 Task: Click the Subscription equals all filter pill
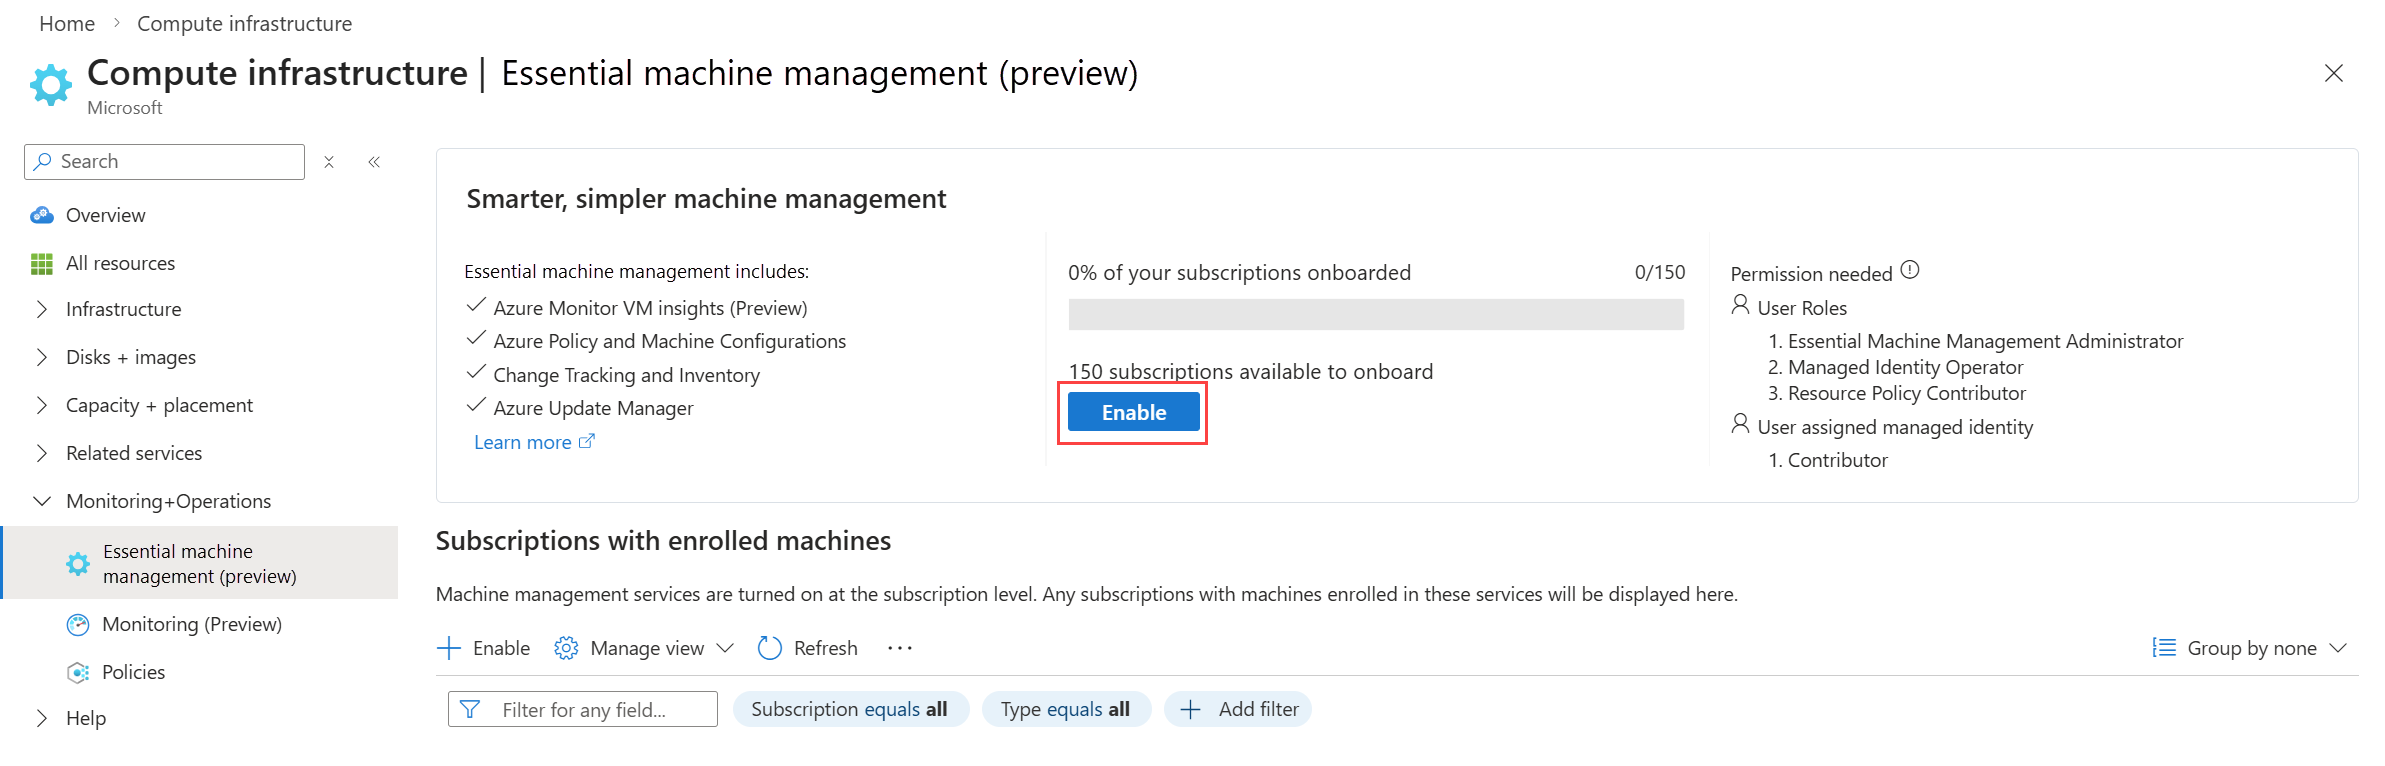[850, 709]
